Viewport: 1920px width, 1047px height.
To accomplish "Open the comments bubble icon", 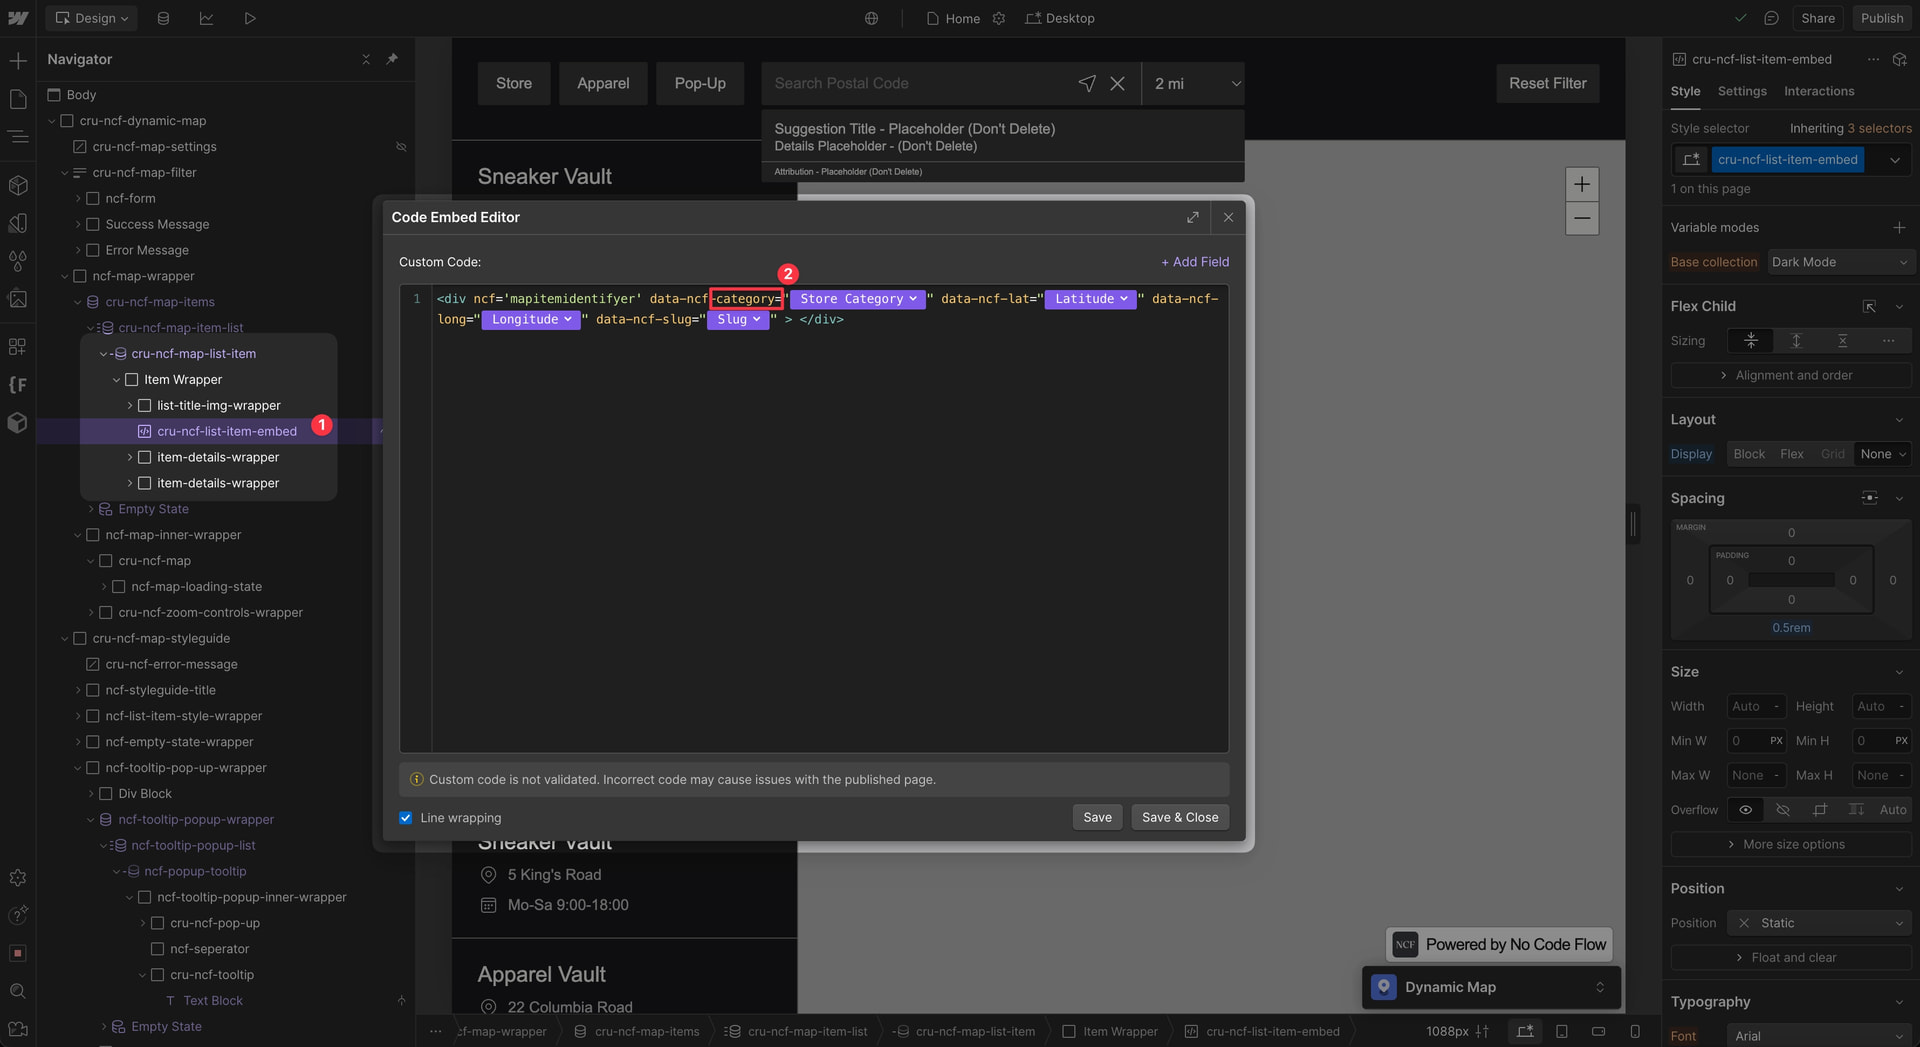I will click(1771, 18).
